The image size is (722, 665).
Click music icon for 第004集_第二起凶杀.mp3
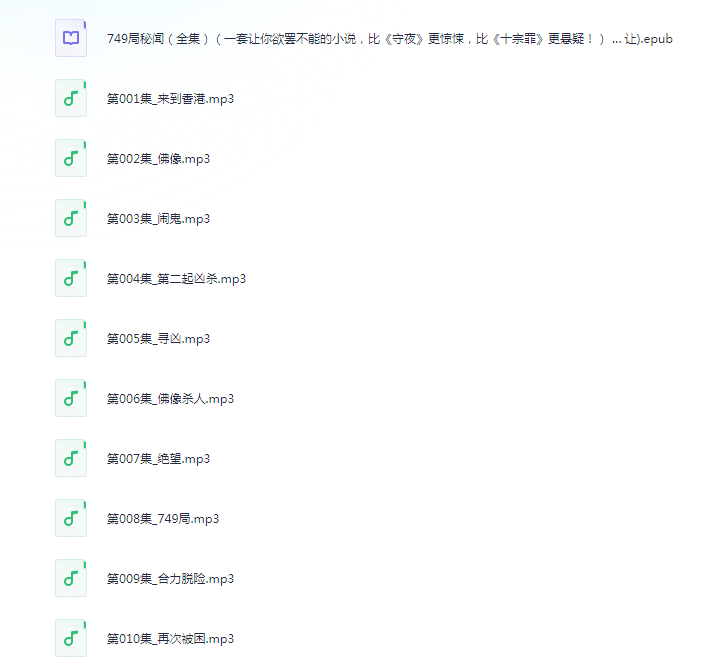pos(71,278)
